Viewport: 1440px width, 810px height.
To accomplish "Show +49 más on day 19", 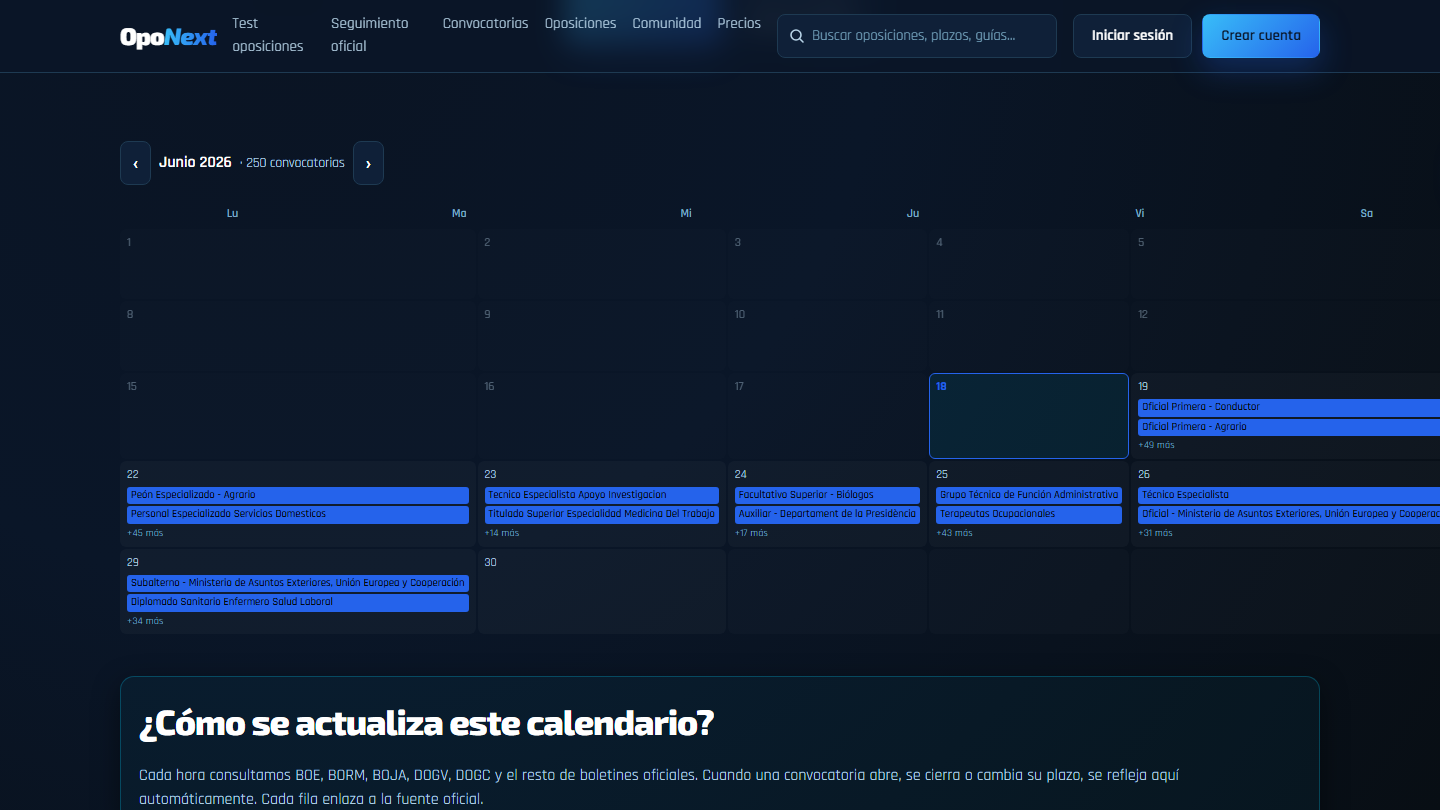I will click(1156, 445).
